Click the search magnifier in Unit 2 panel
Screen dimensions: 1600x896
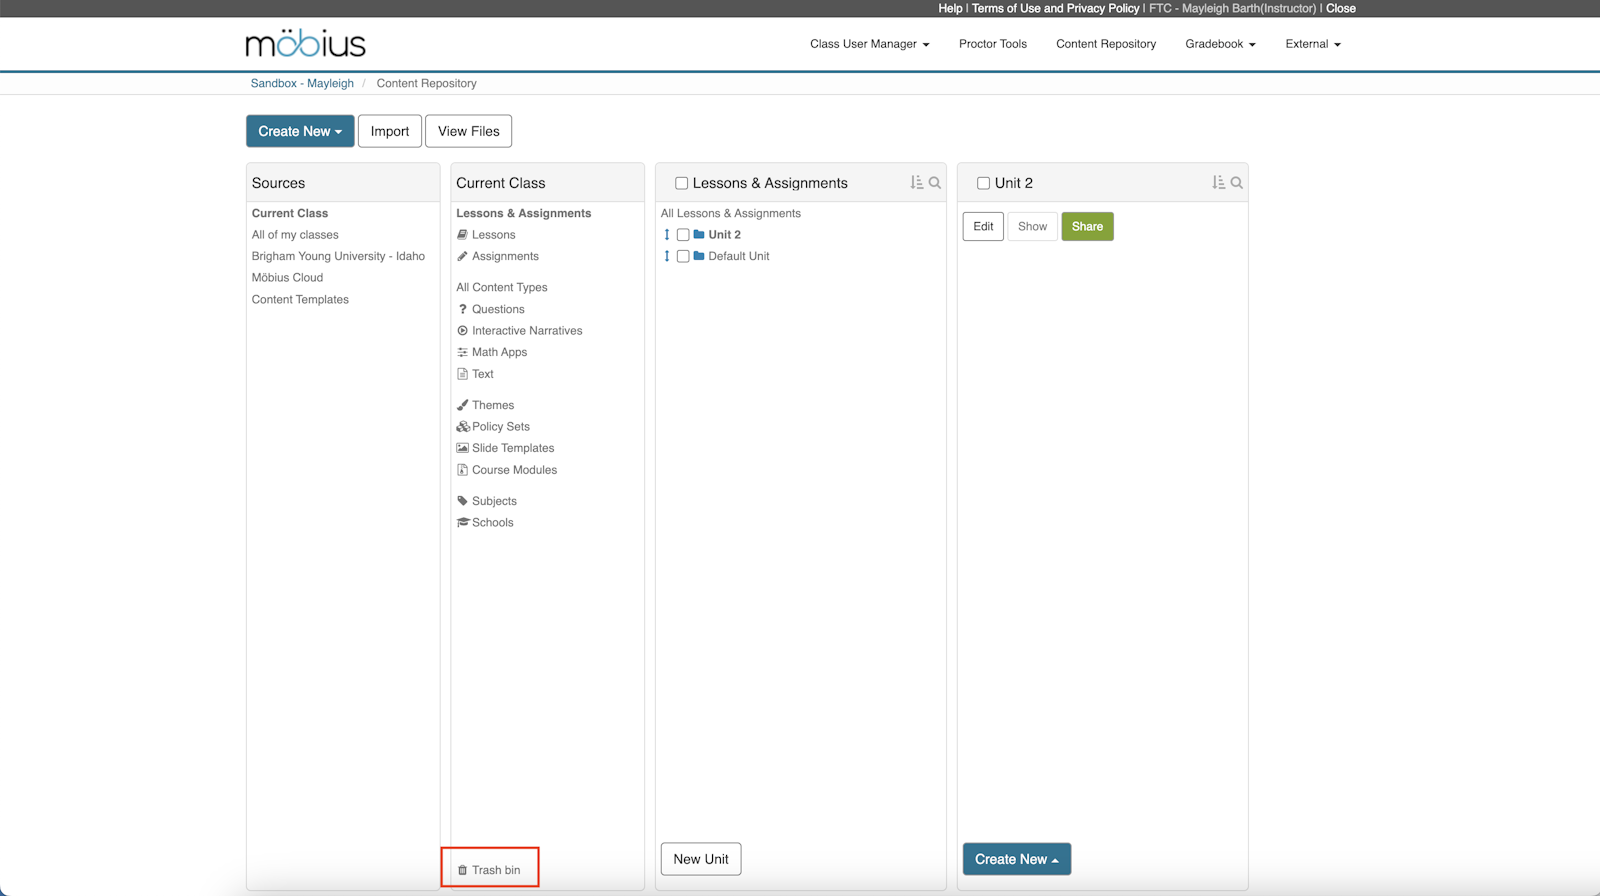(x=1237, y=183)
